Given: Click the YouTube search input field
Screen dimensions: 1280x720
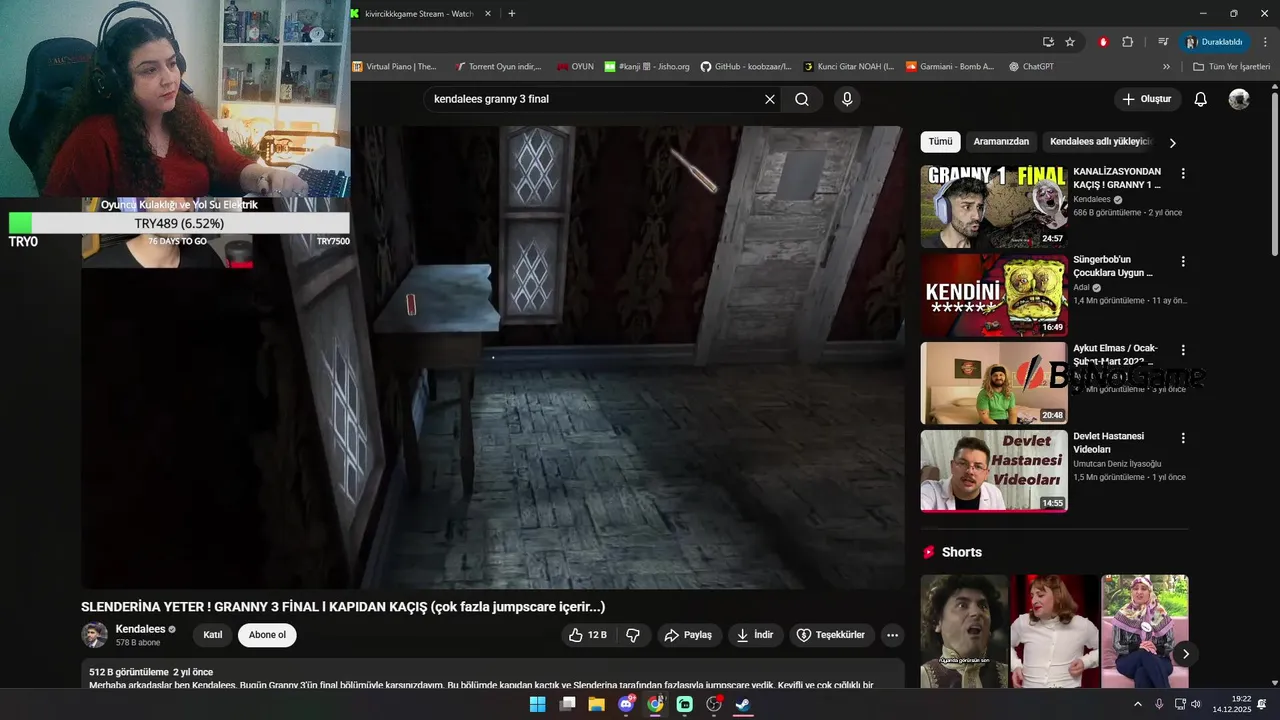Looking at the screenshot, I should 594,99.
